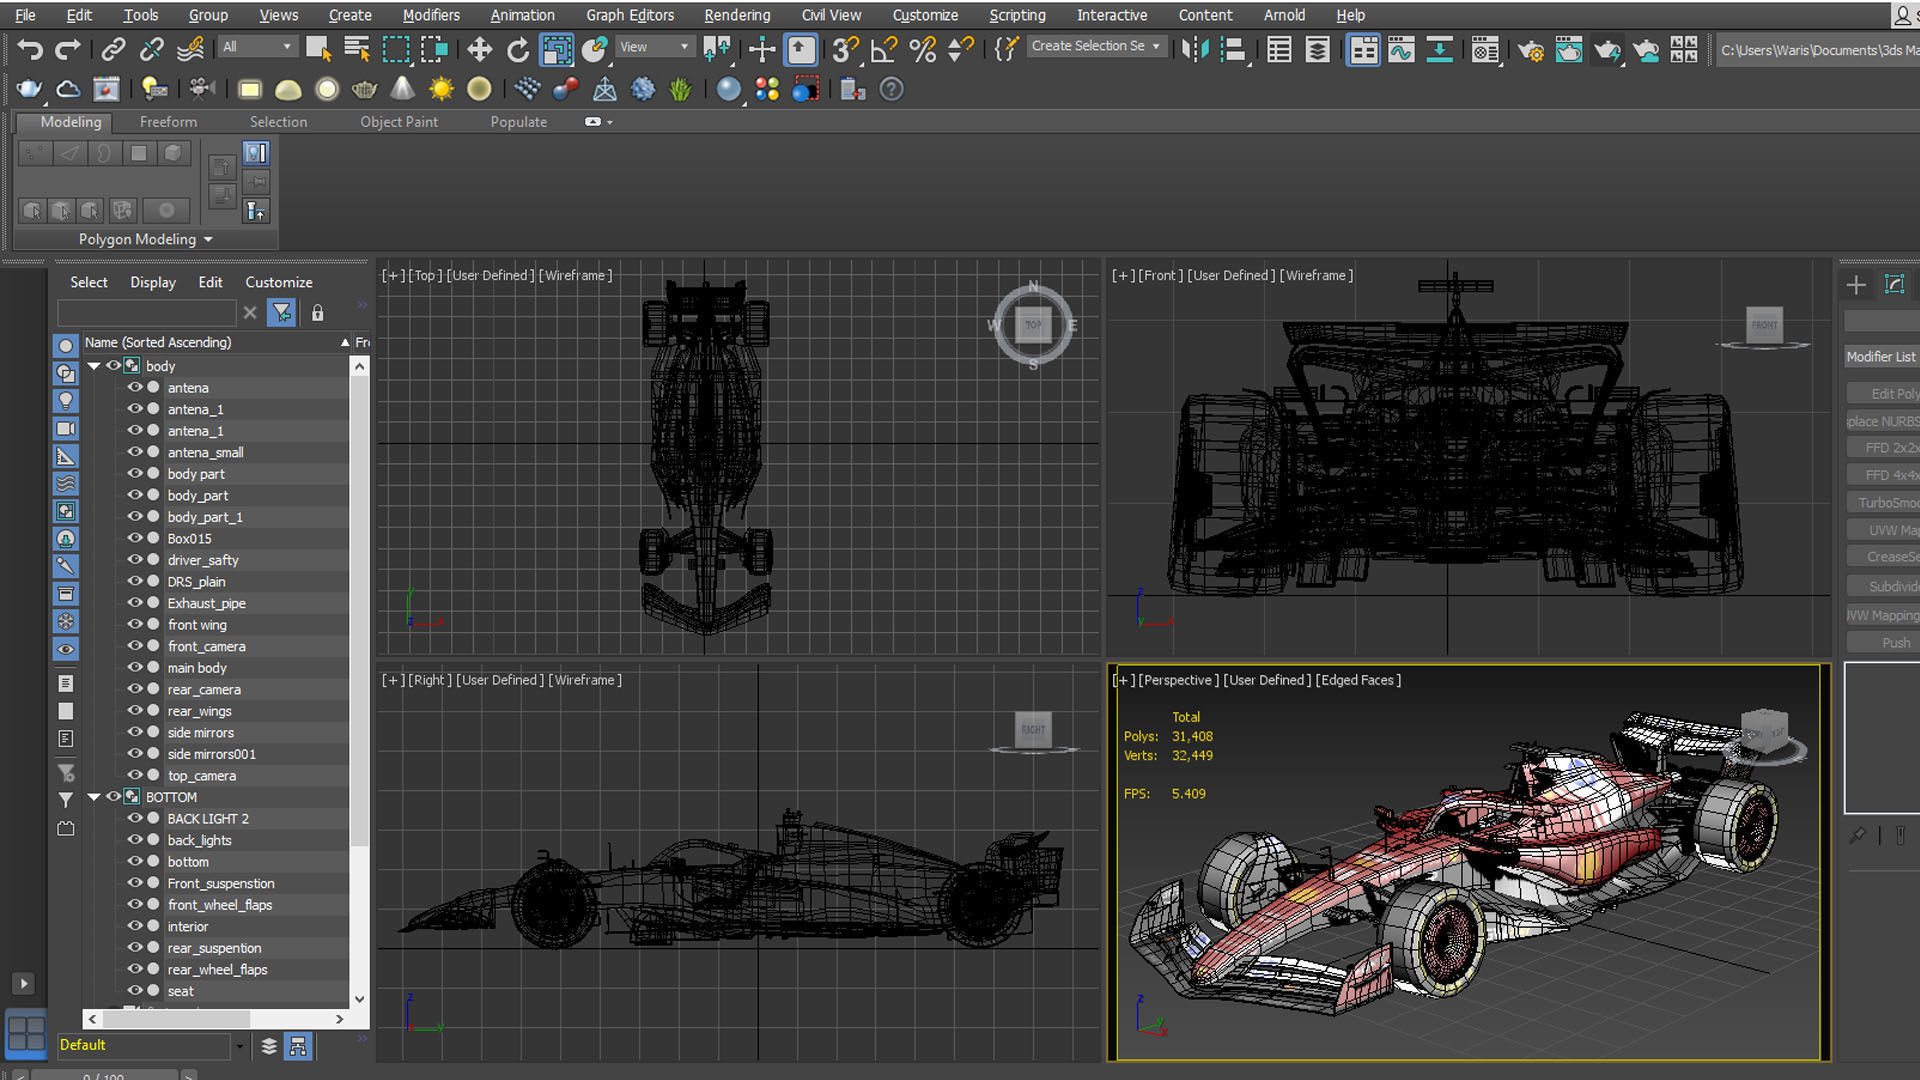
Task: Click the Undo arrow icon
Action: [30, 49]
